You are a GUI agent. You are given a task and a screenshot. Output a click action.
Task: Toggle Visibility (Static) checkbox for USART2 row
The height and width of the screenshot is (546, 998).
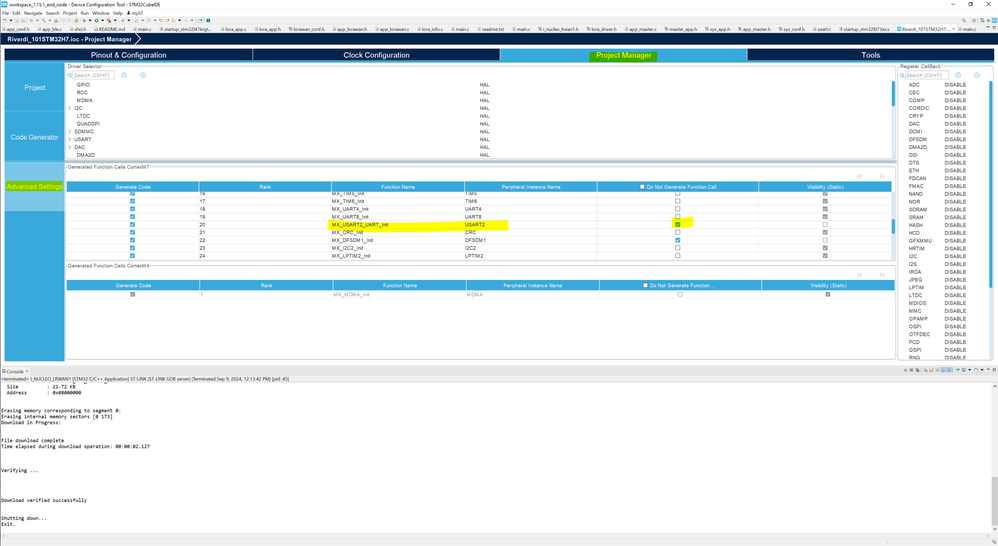click(825, 225)
